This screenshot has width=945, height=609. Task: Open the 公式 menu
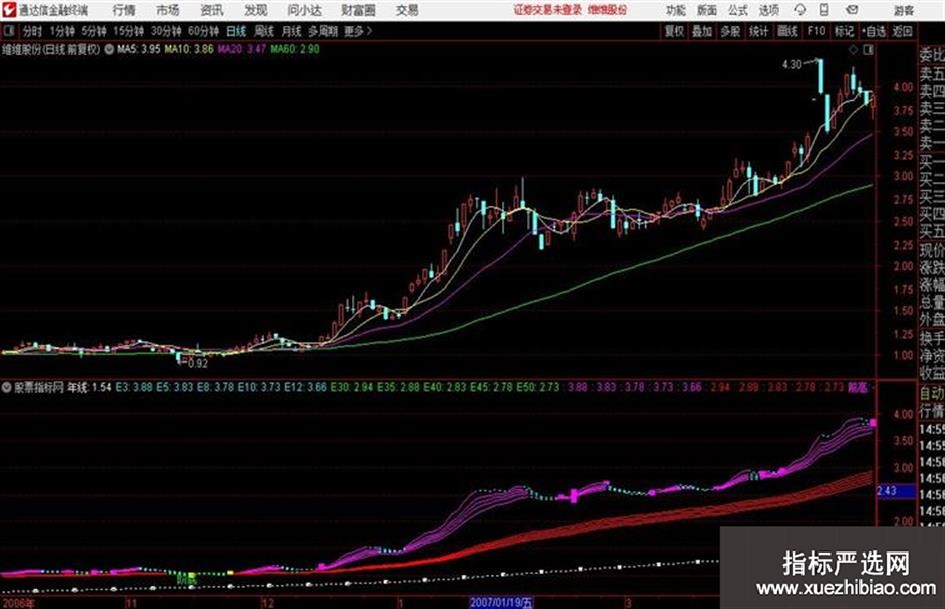738,10
